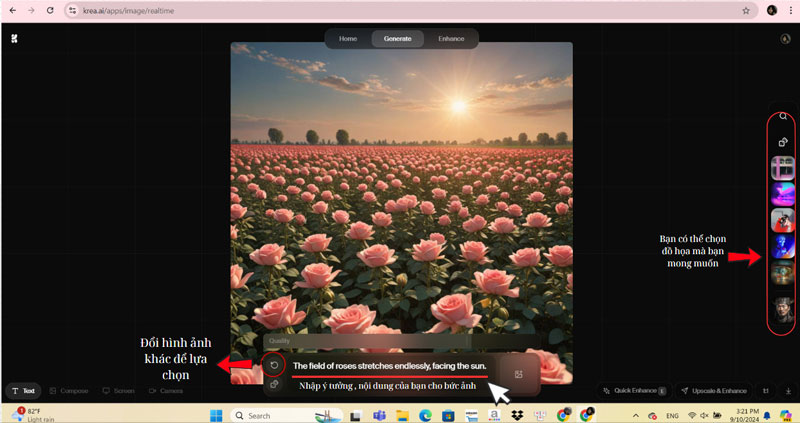Open the Home tab
This screenshot has height=423, width=800.
[348, 38]
